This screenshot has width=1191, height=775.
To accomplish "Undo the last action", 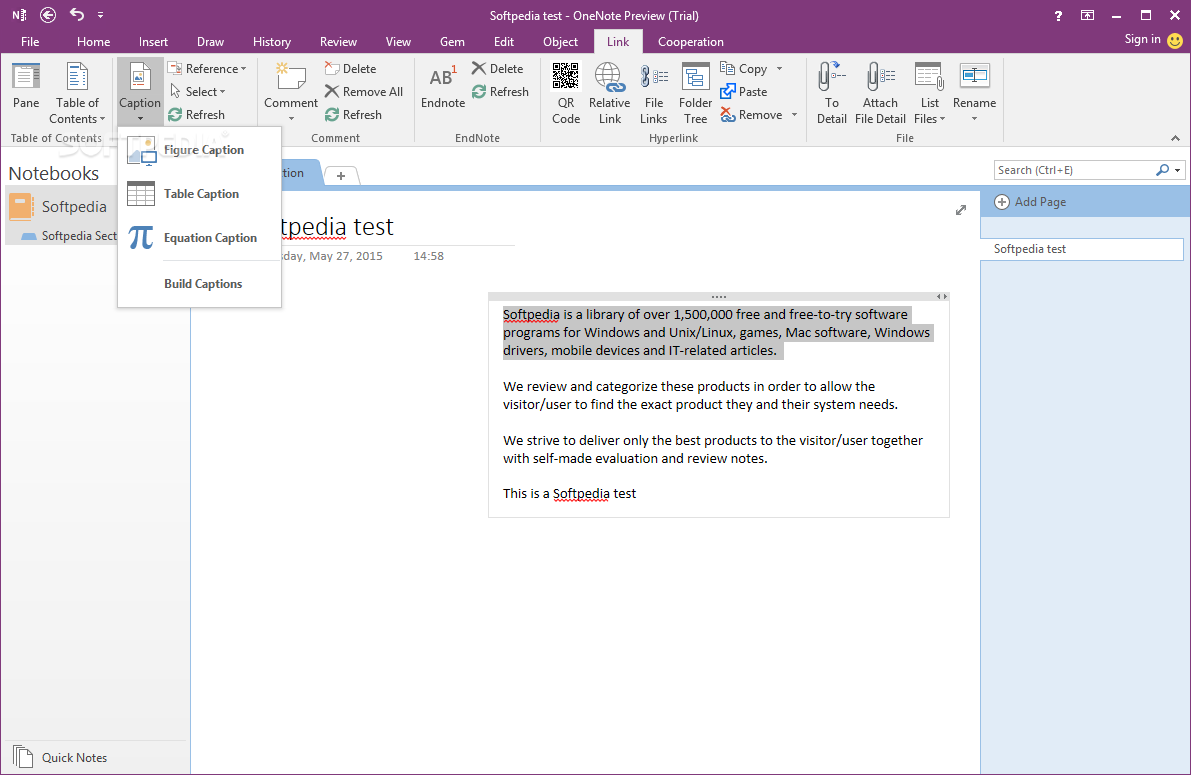I will [x=77, y=14].
